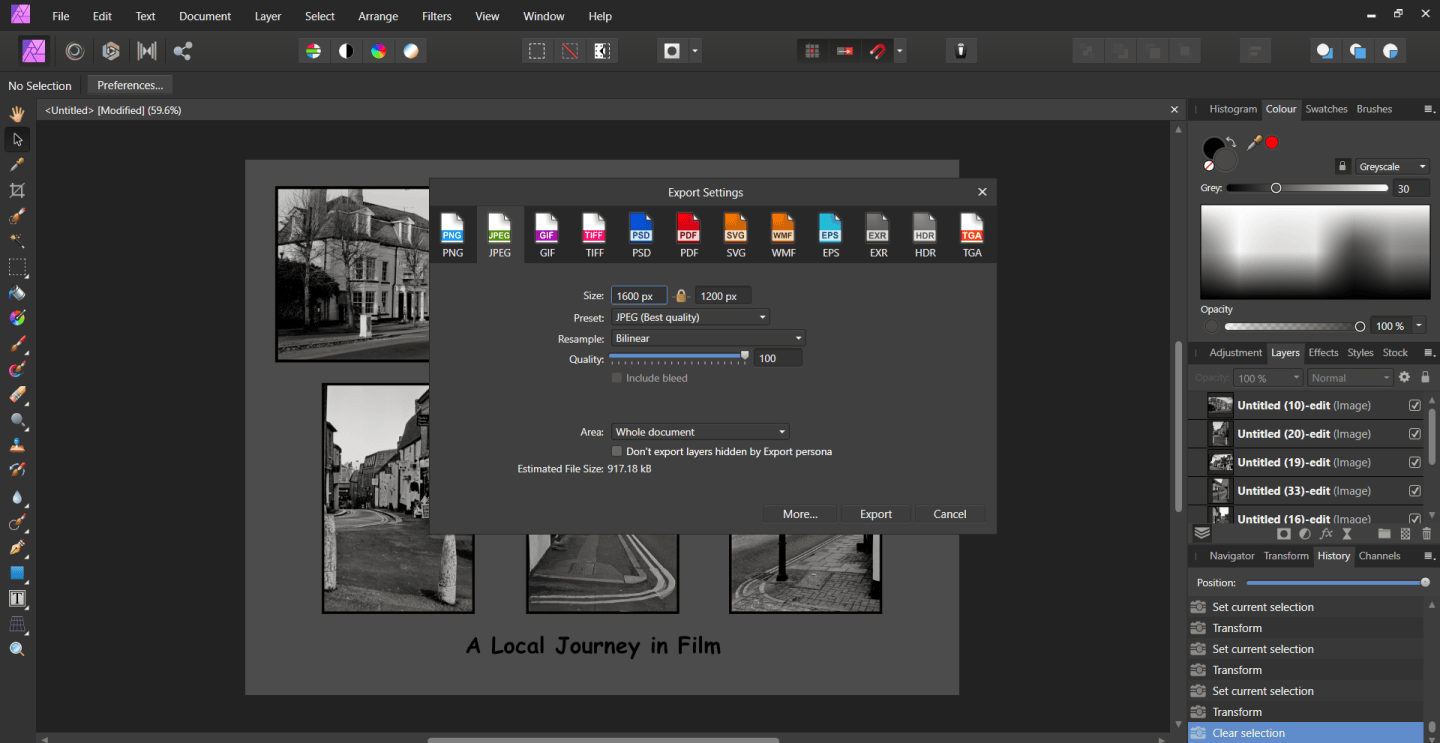The image size is (1440, 743).
Task: Adjust the Grey slider in Colour panel
Action: coord(1309,188)
